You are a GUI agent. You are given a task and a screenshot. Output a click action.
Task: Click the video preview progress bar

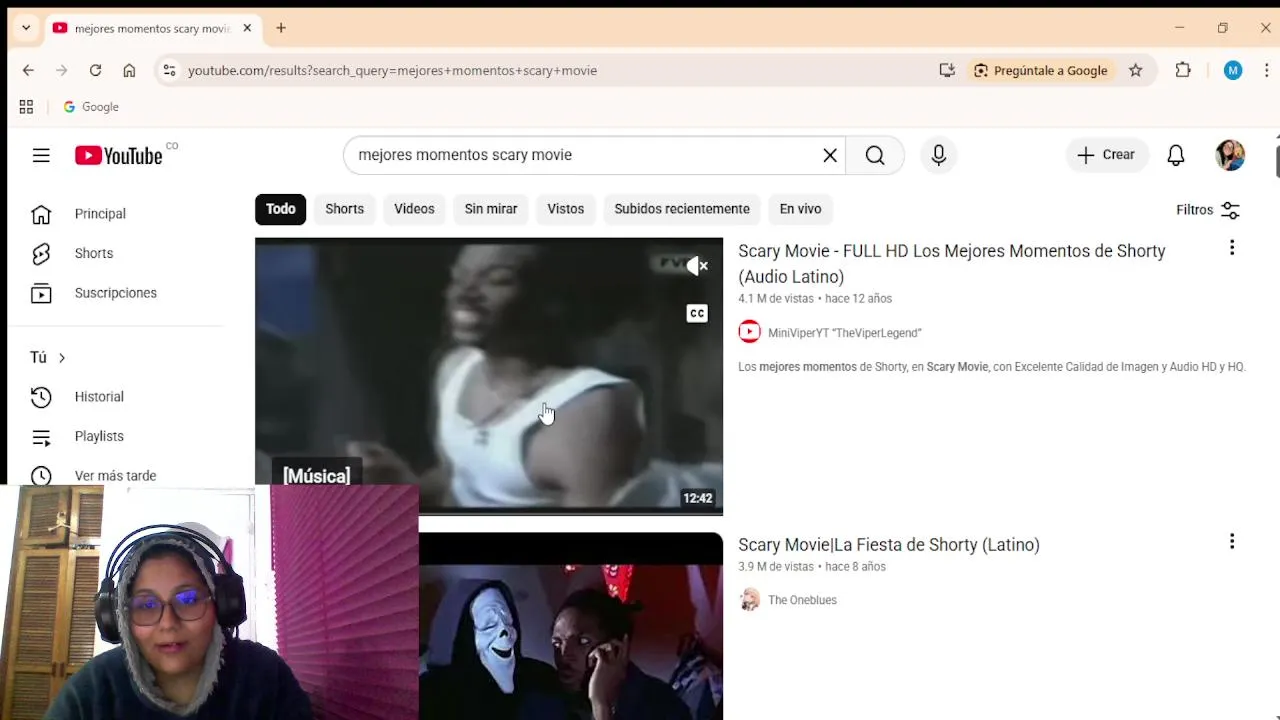489,513
